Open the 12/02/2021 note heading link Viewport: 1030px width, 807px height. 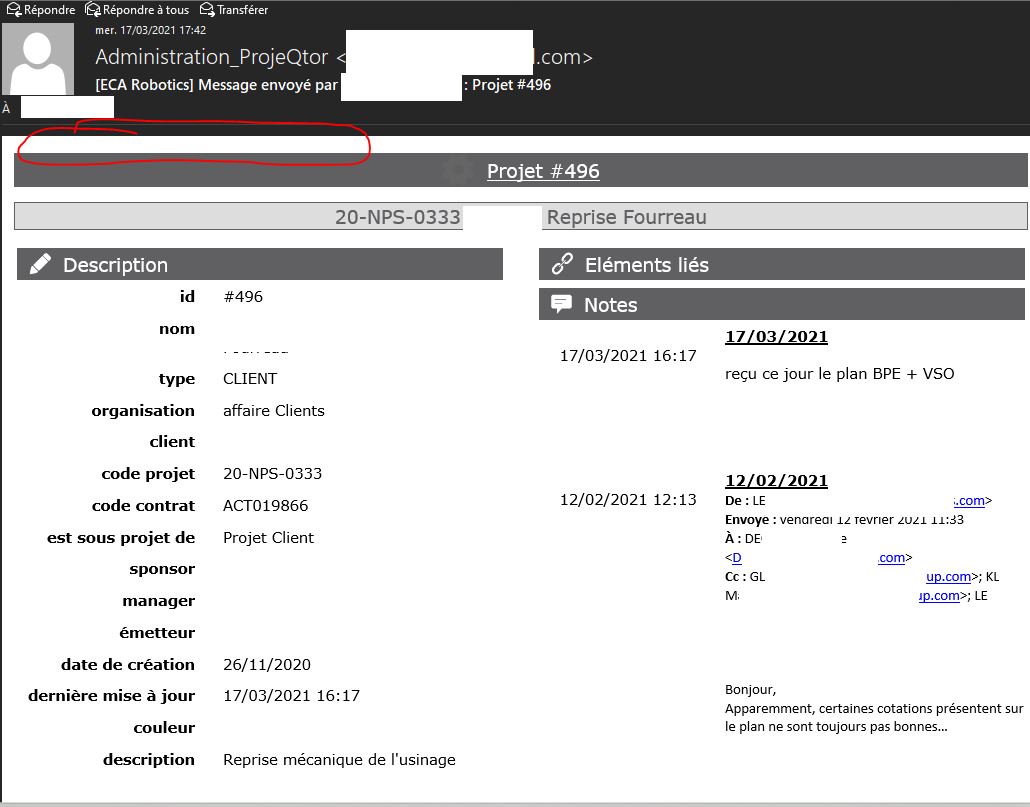776,481
